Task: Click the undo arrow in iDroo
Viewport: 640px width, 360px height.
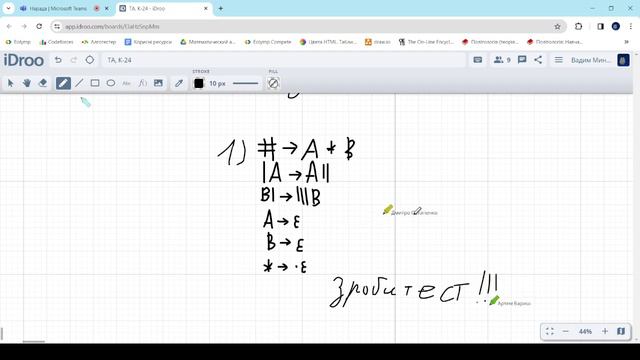Action: coord(58,60)
